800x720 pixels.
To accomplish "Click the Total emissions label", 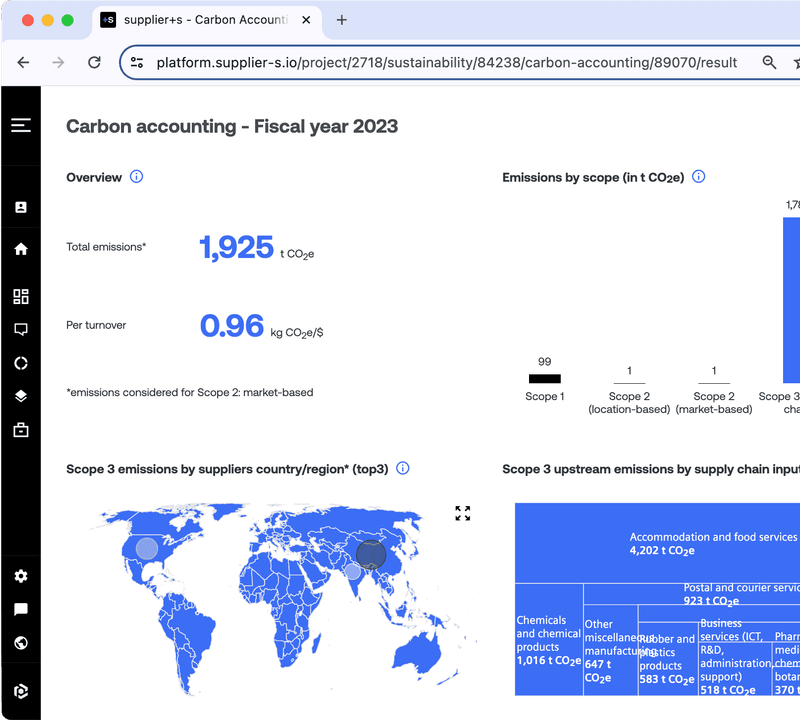I will tap(106, 247).
